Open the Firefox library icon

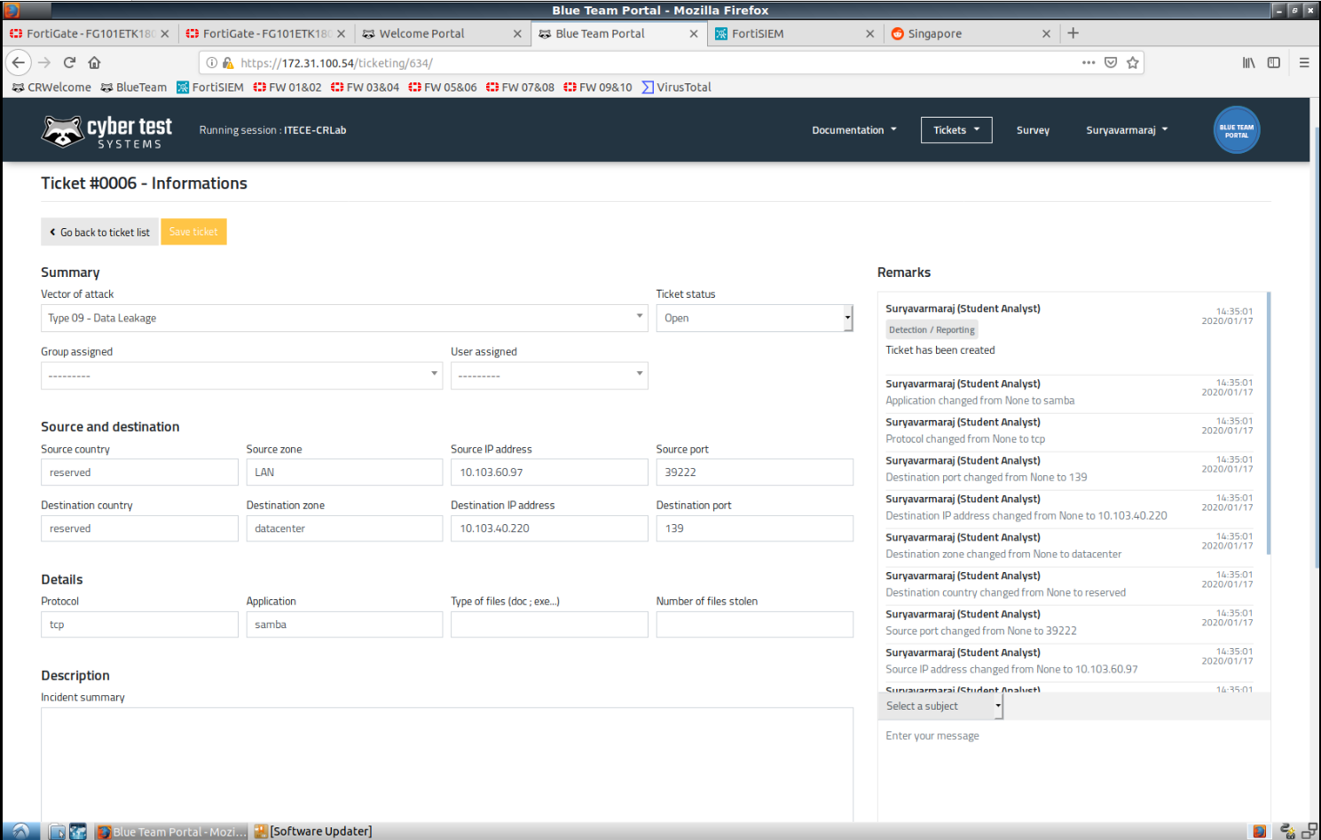point(1249,62)
